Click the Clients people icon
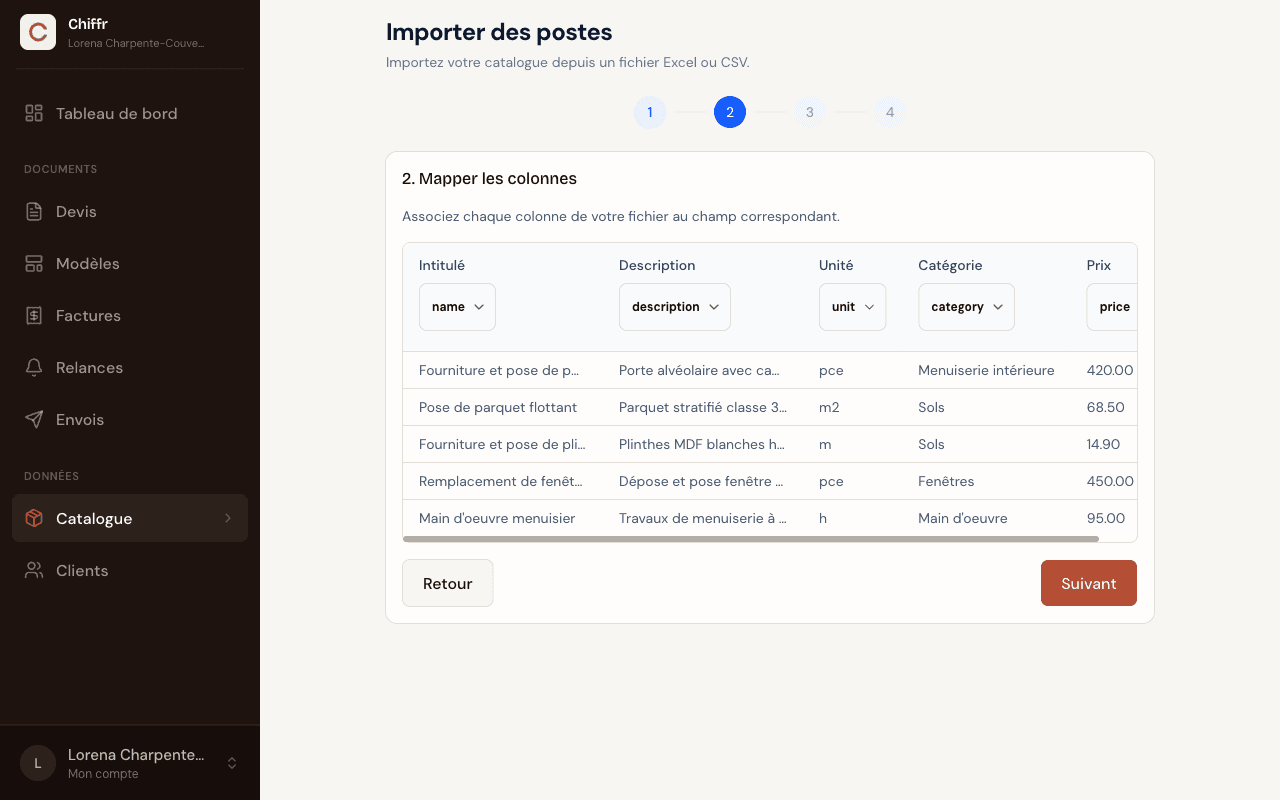This screenshot has height=800, width=1280. (34, 570)
